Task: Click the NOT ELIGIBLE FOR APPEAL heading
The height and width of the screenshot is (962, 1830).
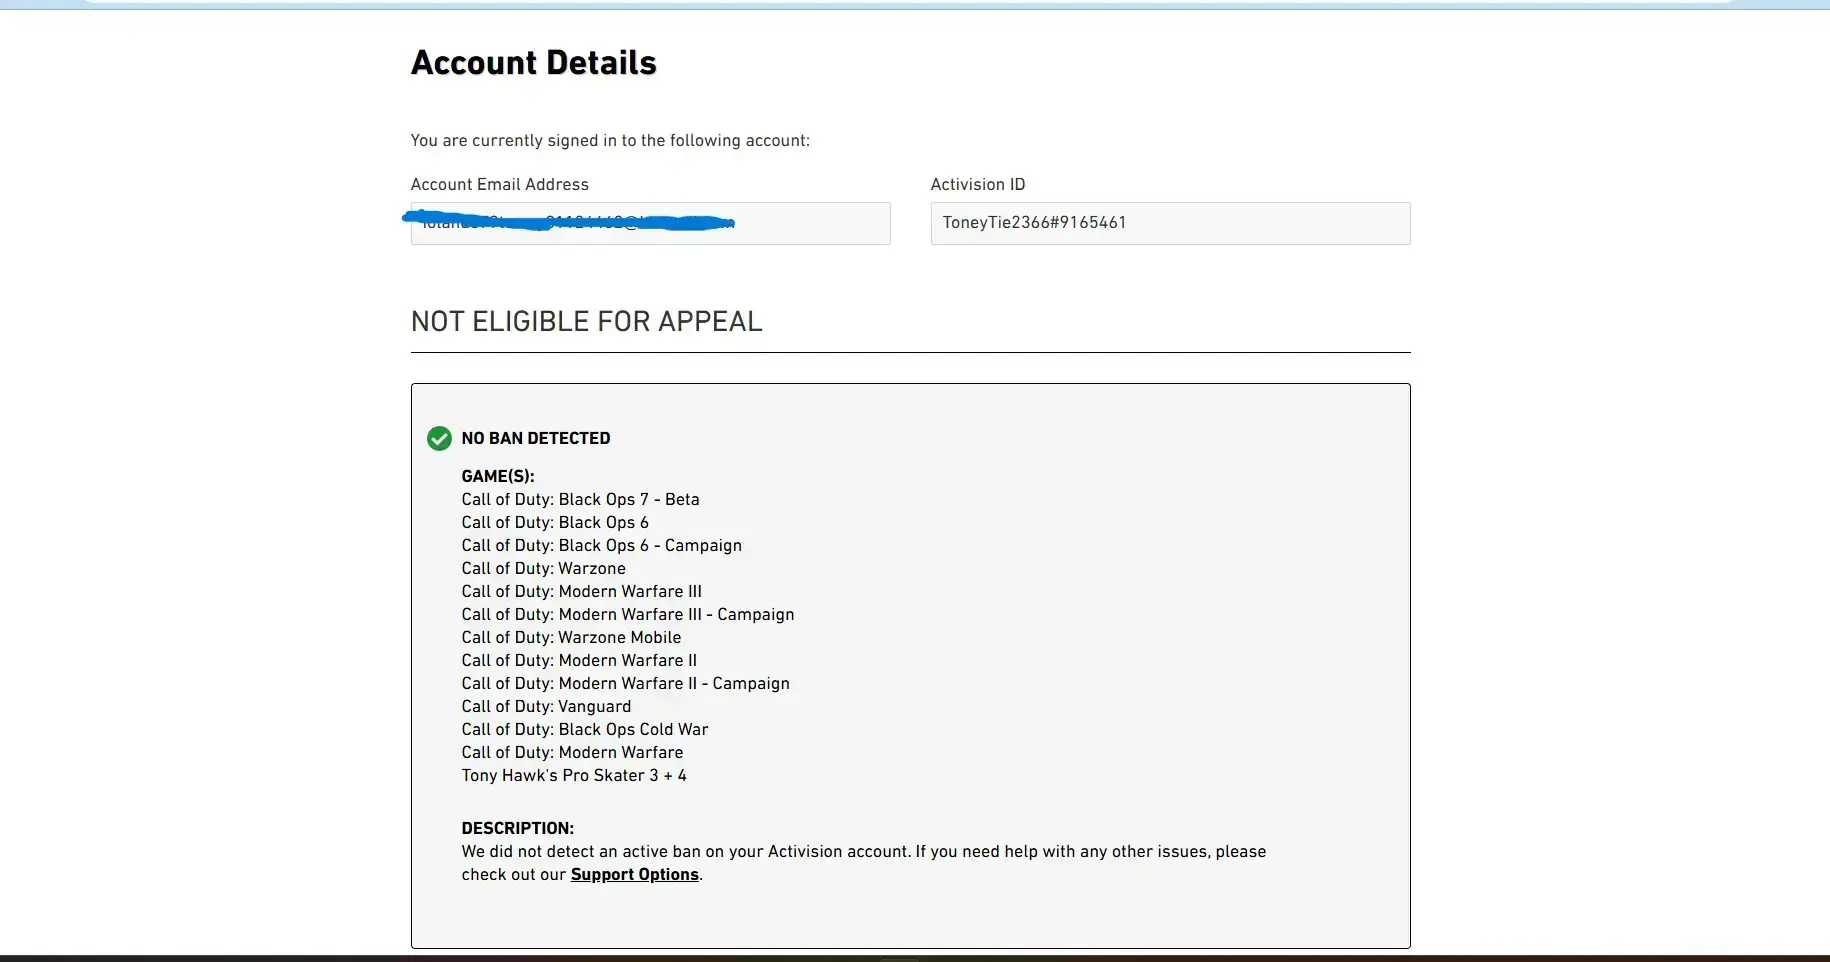Action: [586, 322]
